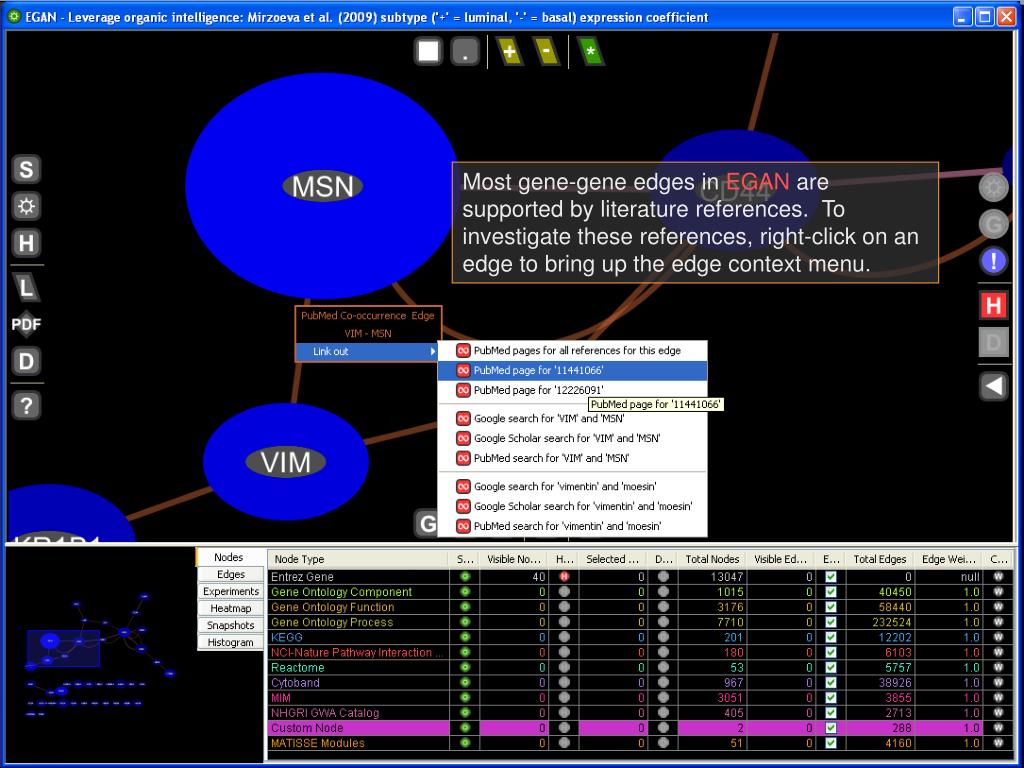
Task: Untick the edge checkbox for KEGG
Action: click(x=831, y=637)
